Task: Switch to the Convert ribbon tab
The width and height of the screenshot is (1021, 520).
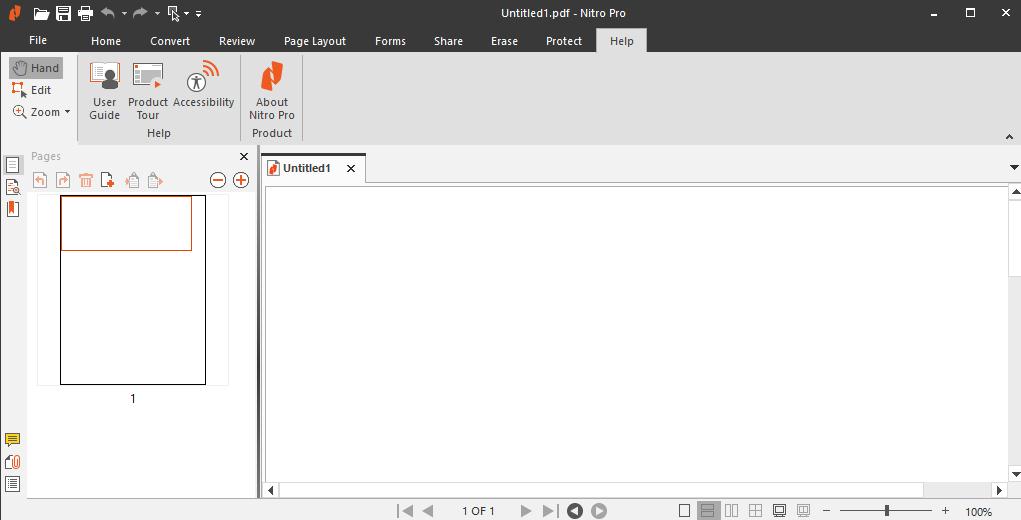Action: click(x=170, y=41)
